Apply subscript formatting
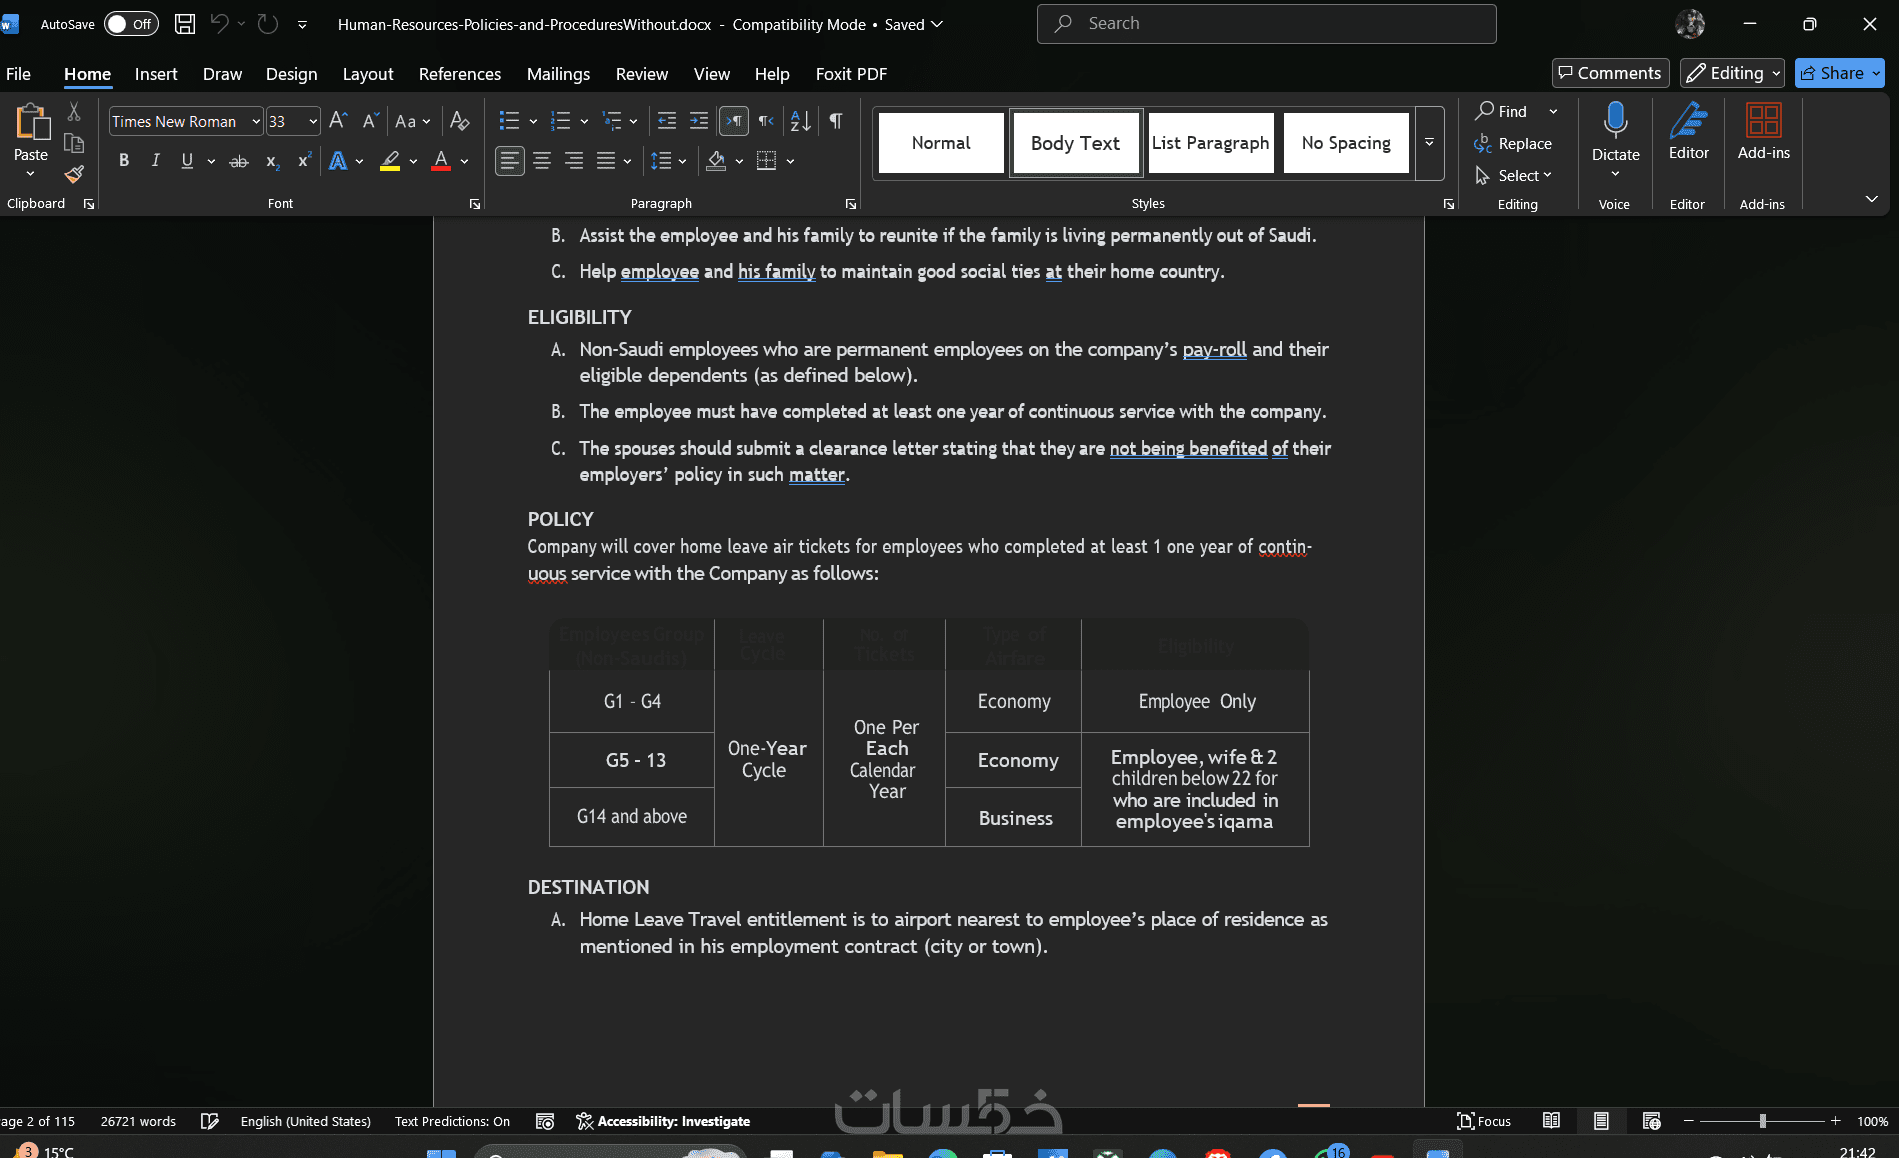This screenshot has height=1158, width=1899. 271,161
